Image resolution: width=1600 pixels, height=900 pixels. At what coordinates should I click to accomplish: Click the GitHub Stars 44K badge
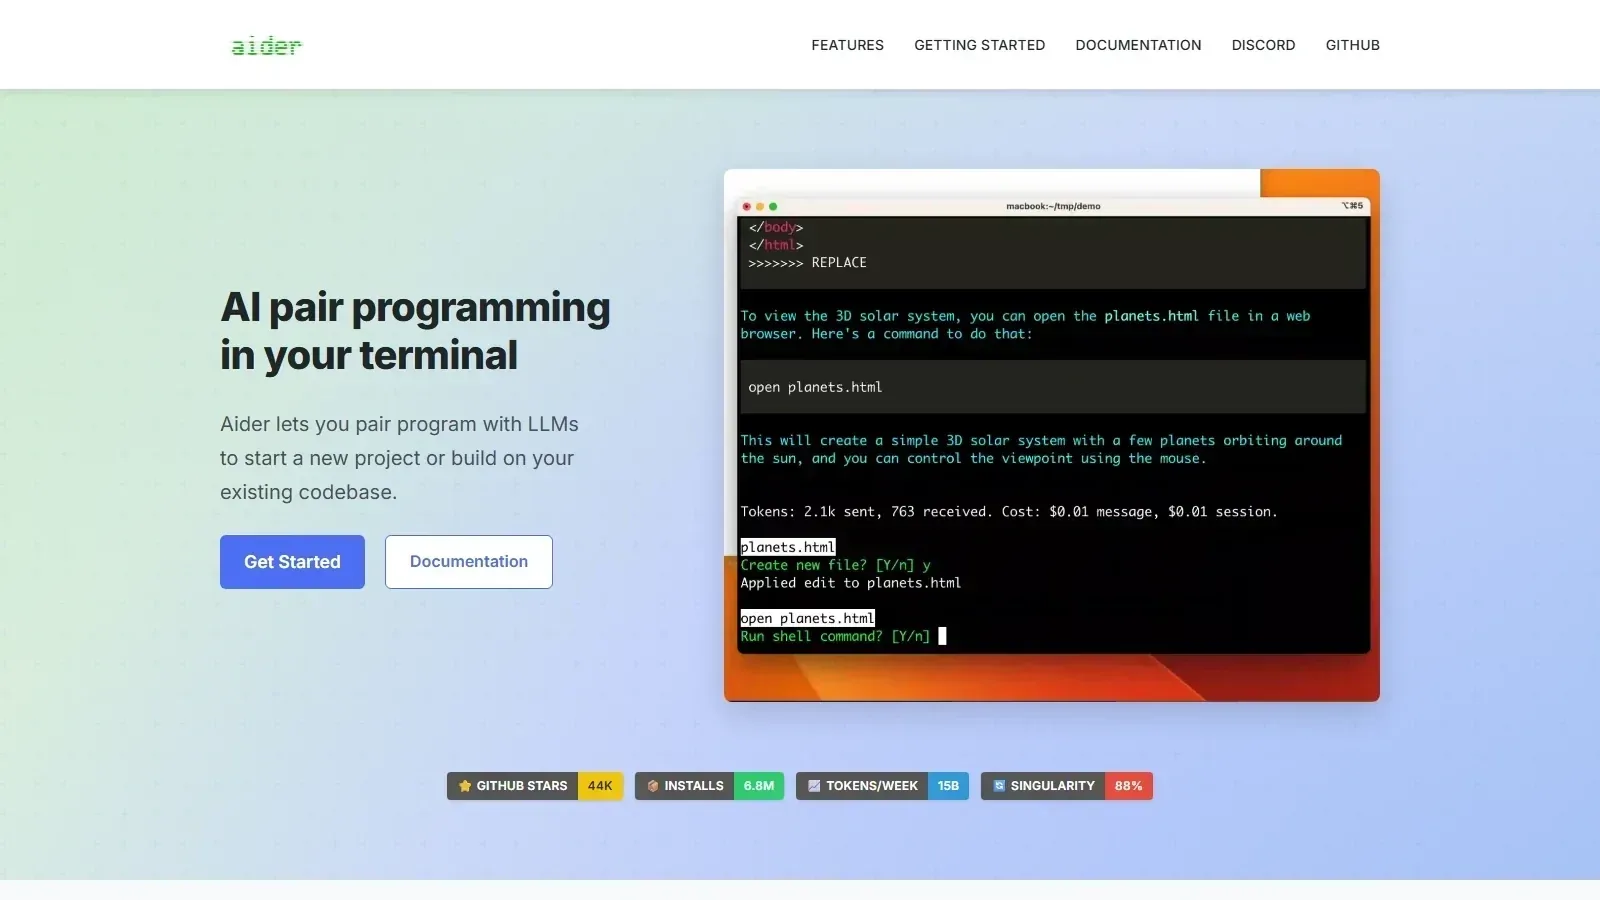(x=535, y=786)
